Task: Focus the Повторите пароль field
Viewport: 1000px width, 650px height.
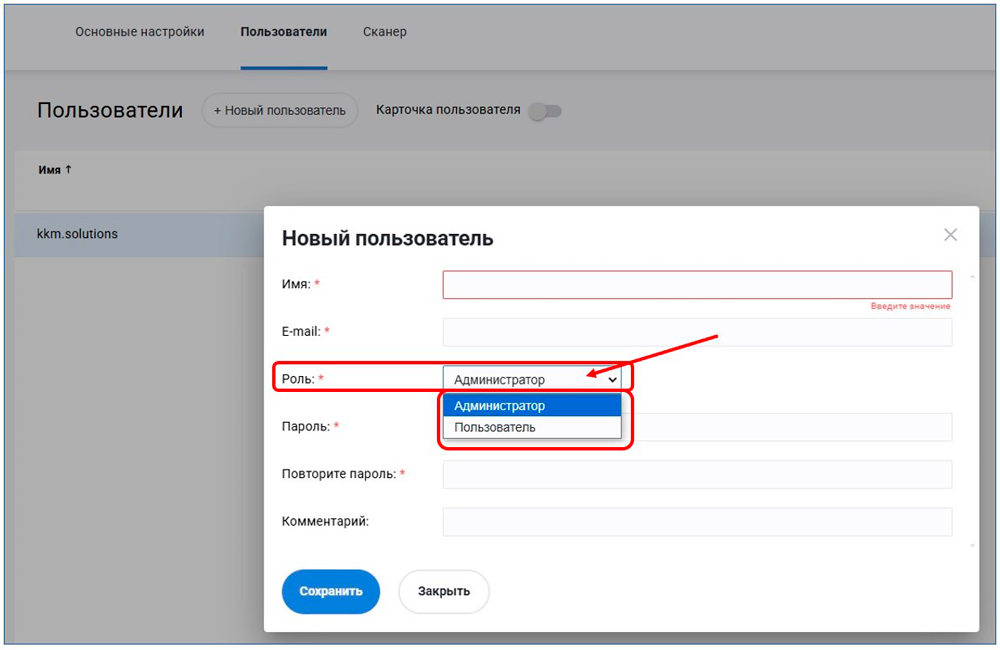Action: pos(697,474)
